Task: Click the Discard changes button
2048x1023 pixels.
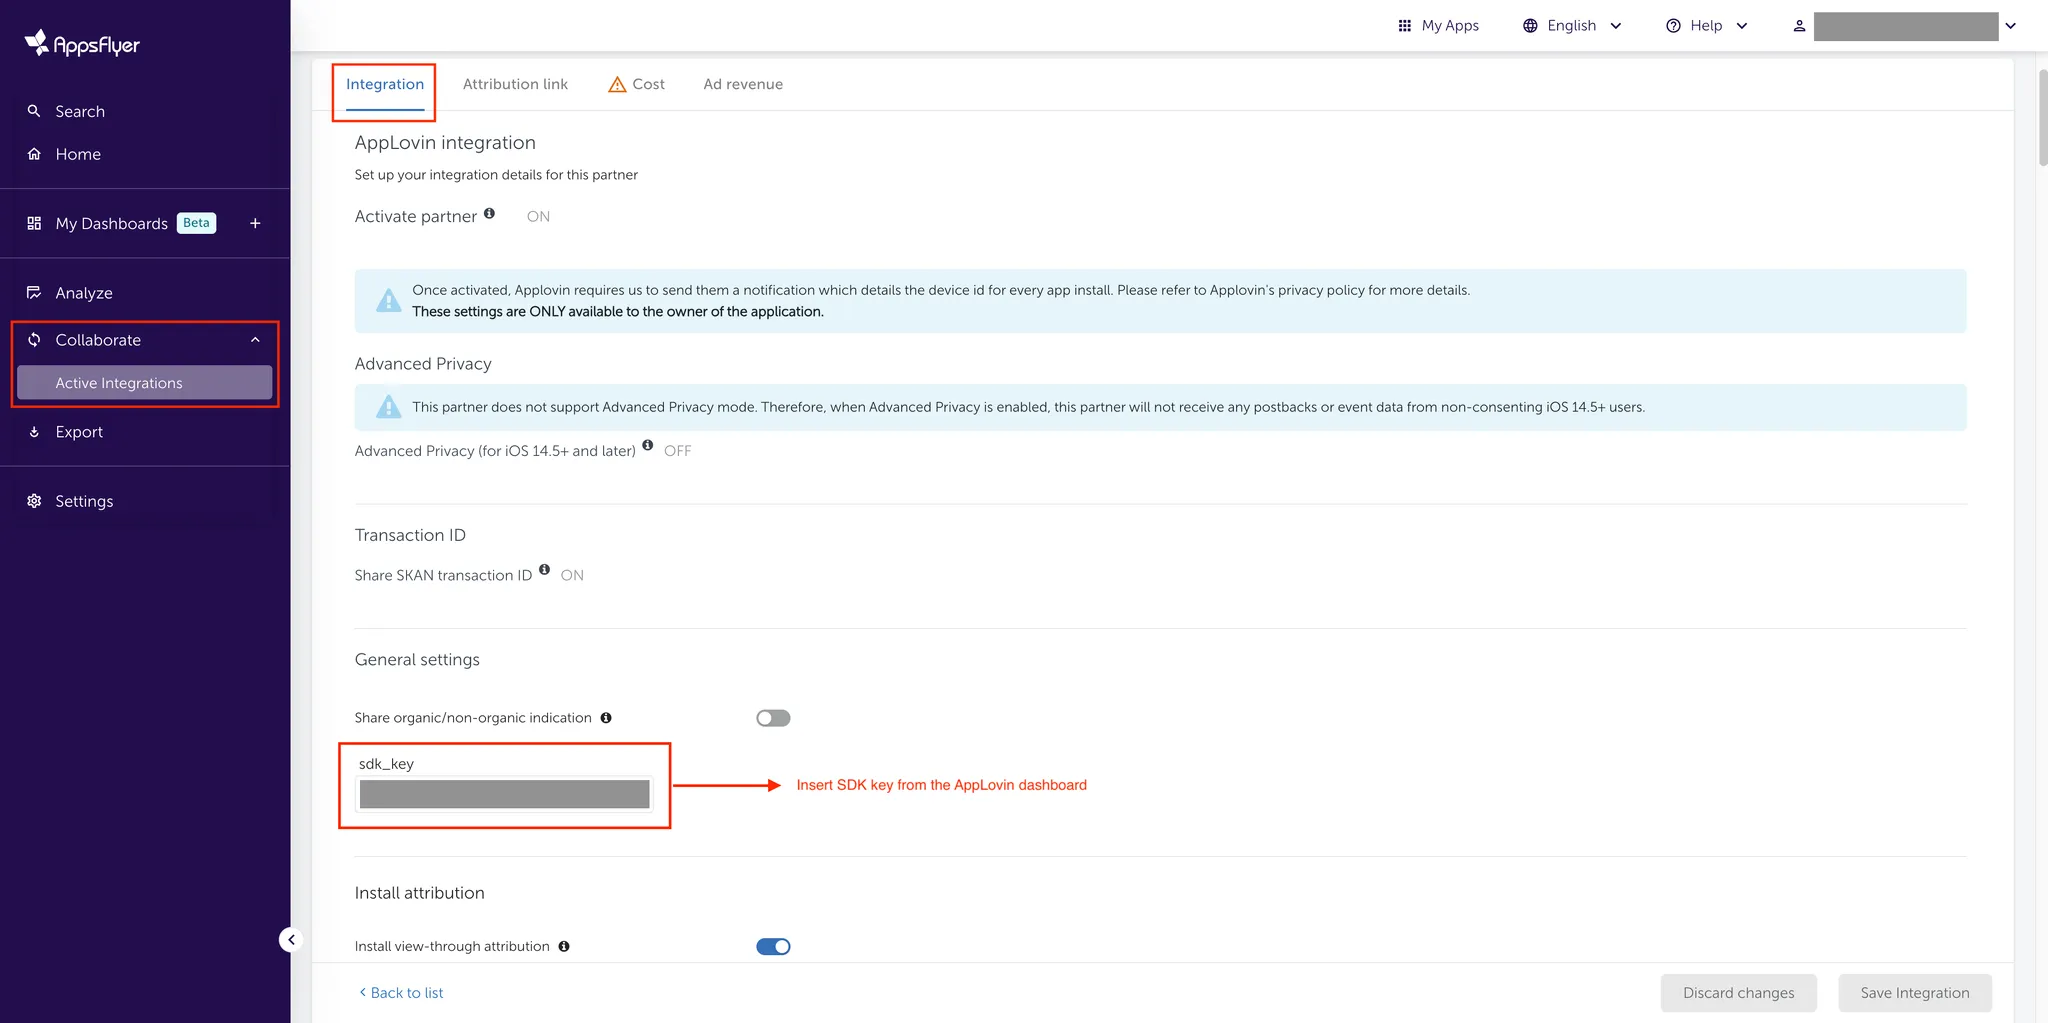Action: coord(1738,993)
